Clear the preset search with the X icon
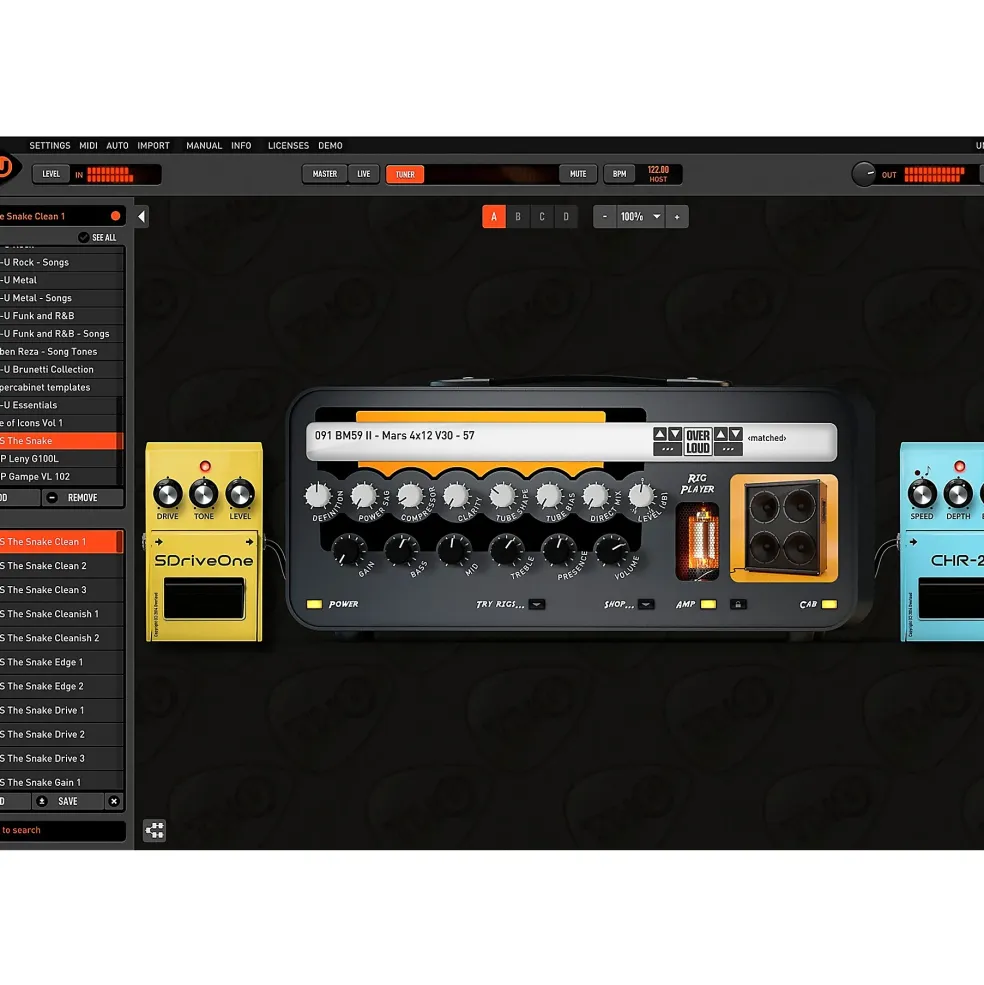 (114, 801)
